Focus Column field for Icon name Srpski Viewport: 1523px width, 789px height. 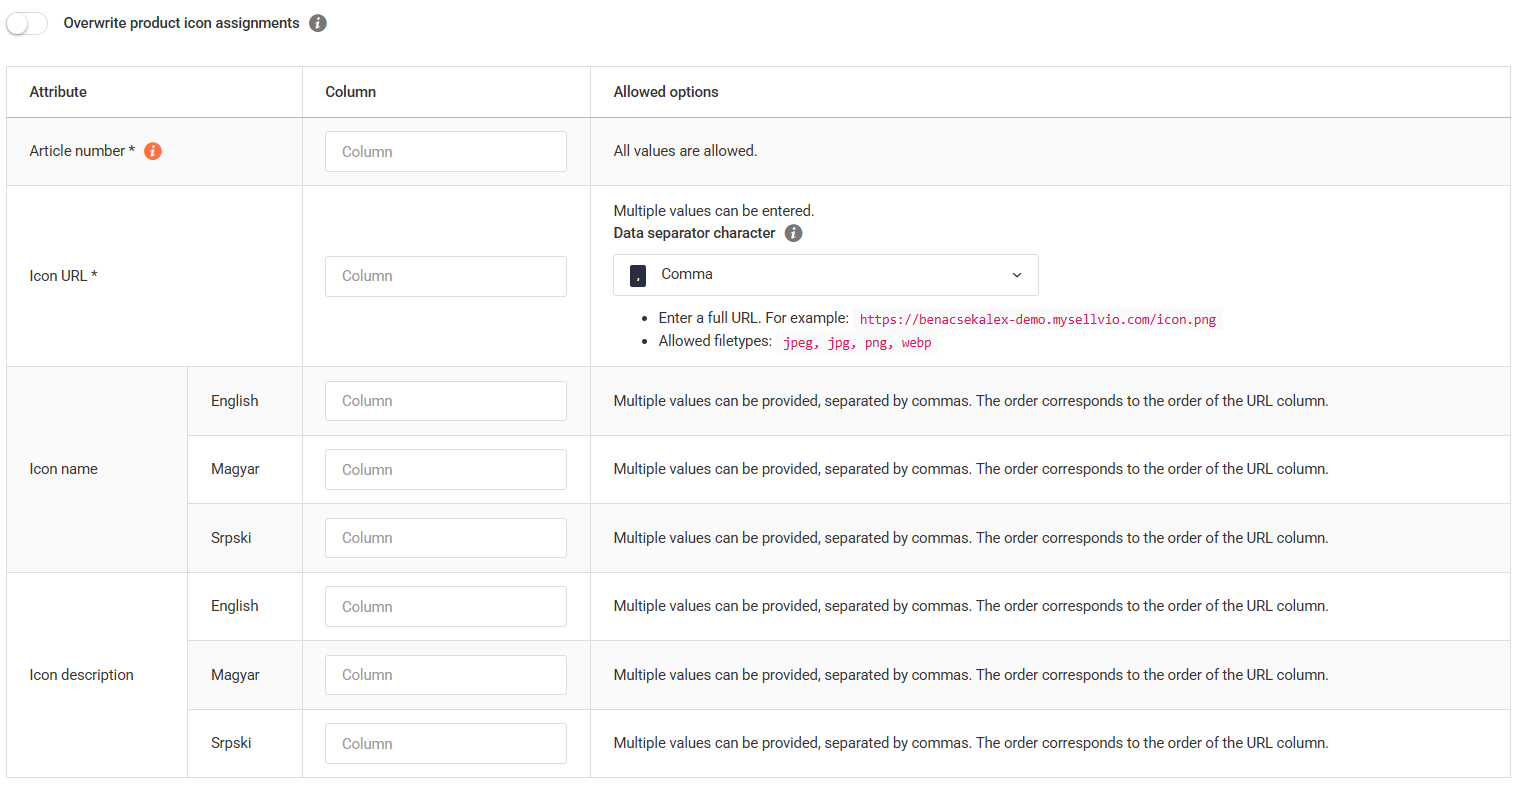[x=446, y=538]
